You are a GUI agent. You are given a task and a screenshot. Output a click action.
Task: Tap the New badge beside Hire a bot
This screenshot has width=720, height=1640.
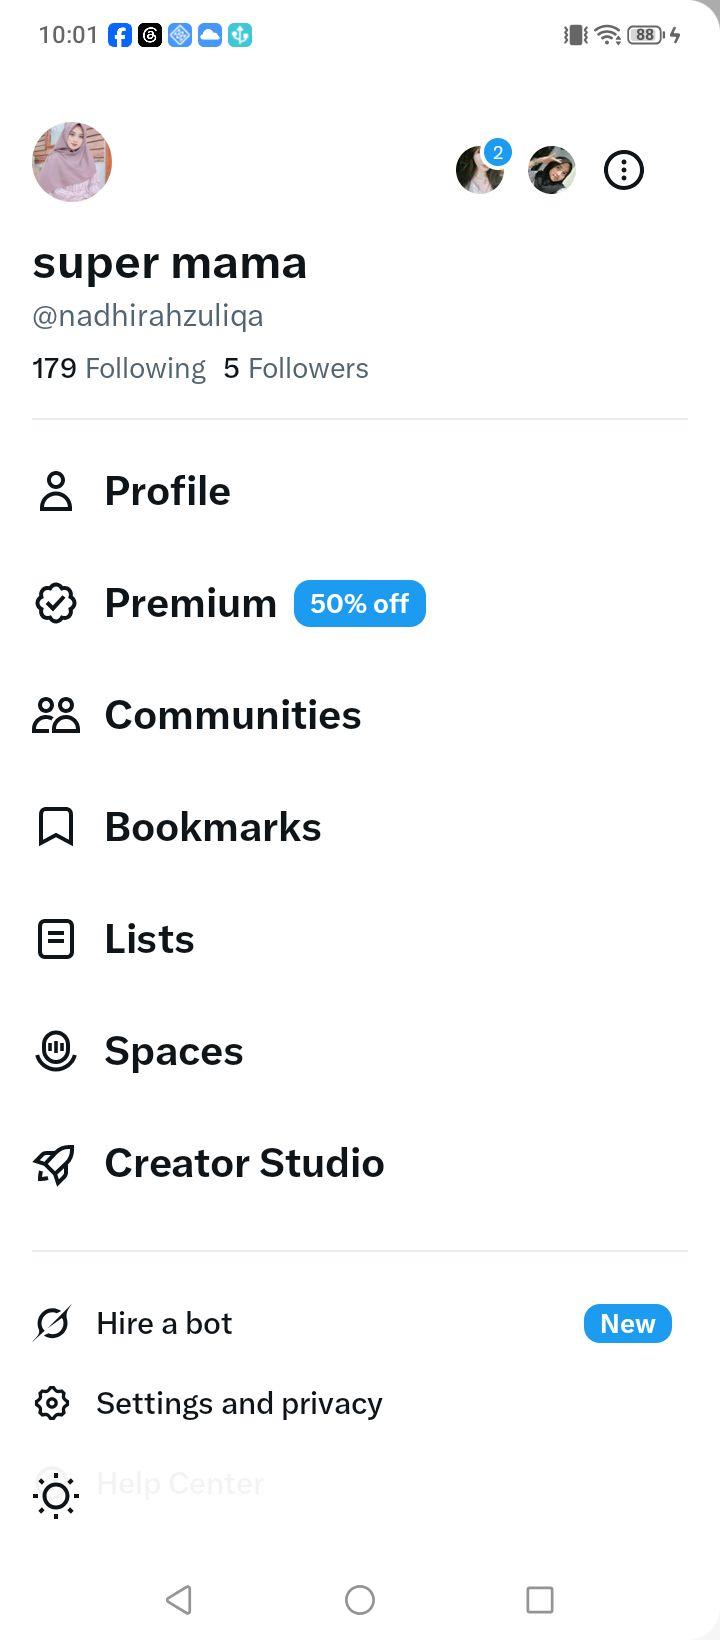(x=628, y=1324)
